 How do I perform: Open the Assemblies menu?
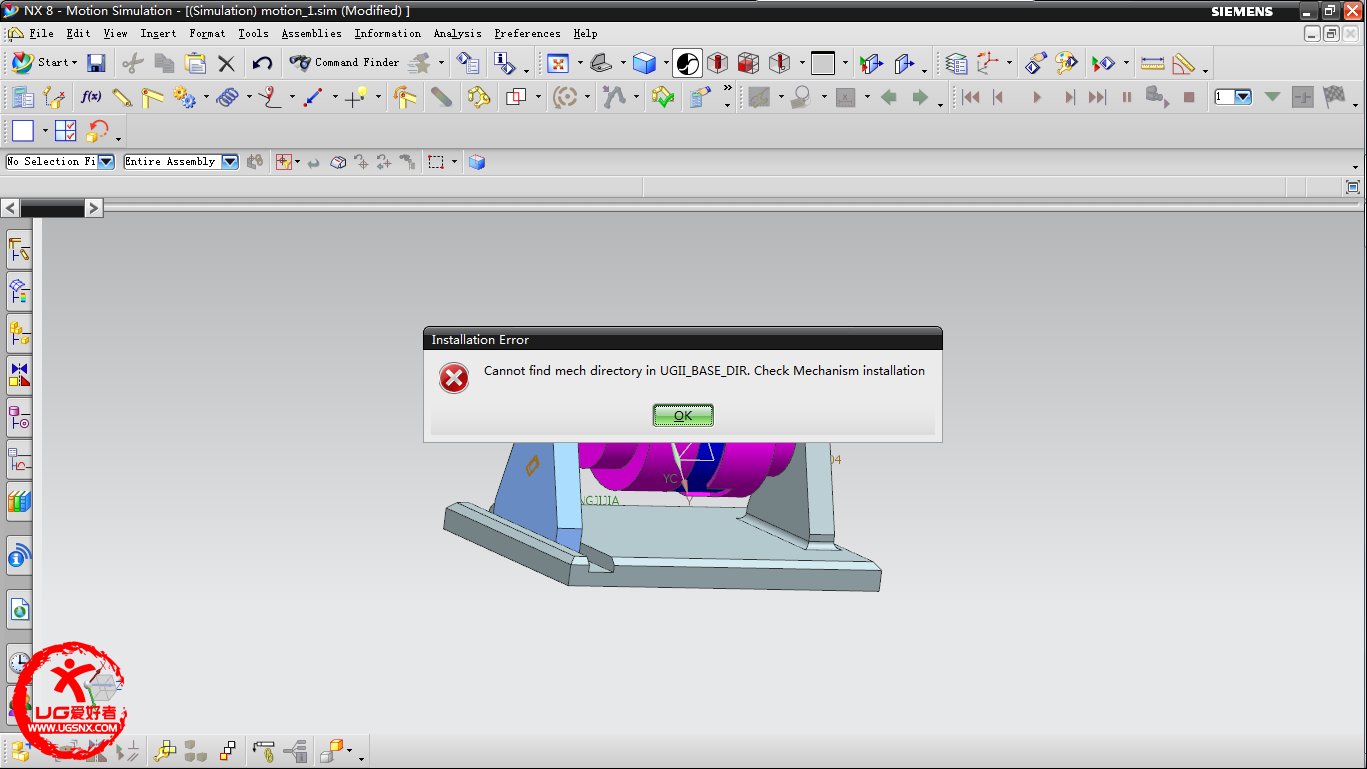[x=311, y=34]
